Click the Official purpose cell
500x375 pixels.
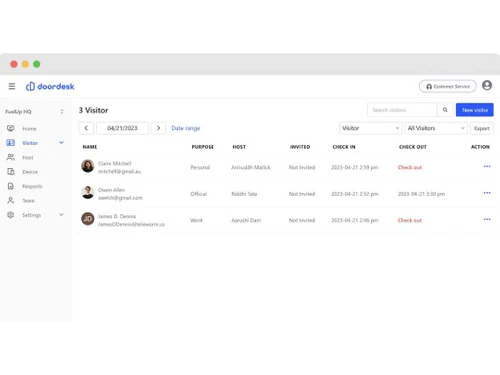click(198, 194)
